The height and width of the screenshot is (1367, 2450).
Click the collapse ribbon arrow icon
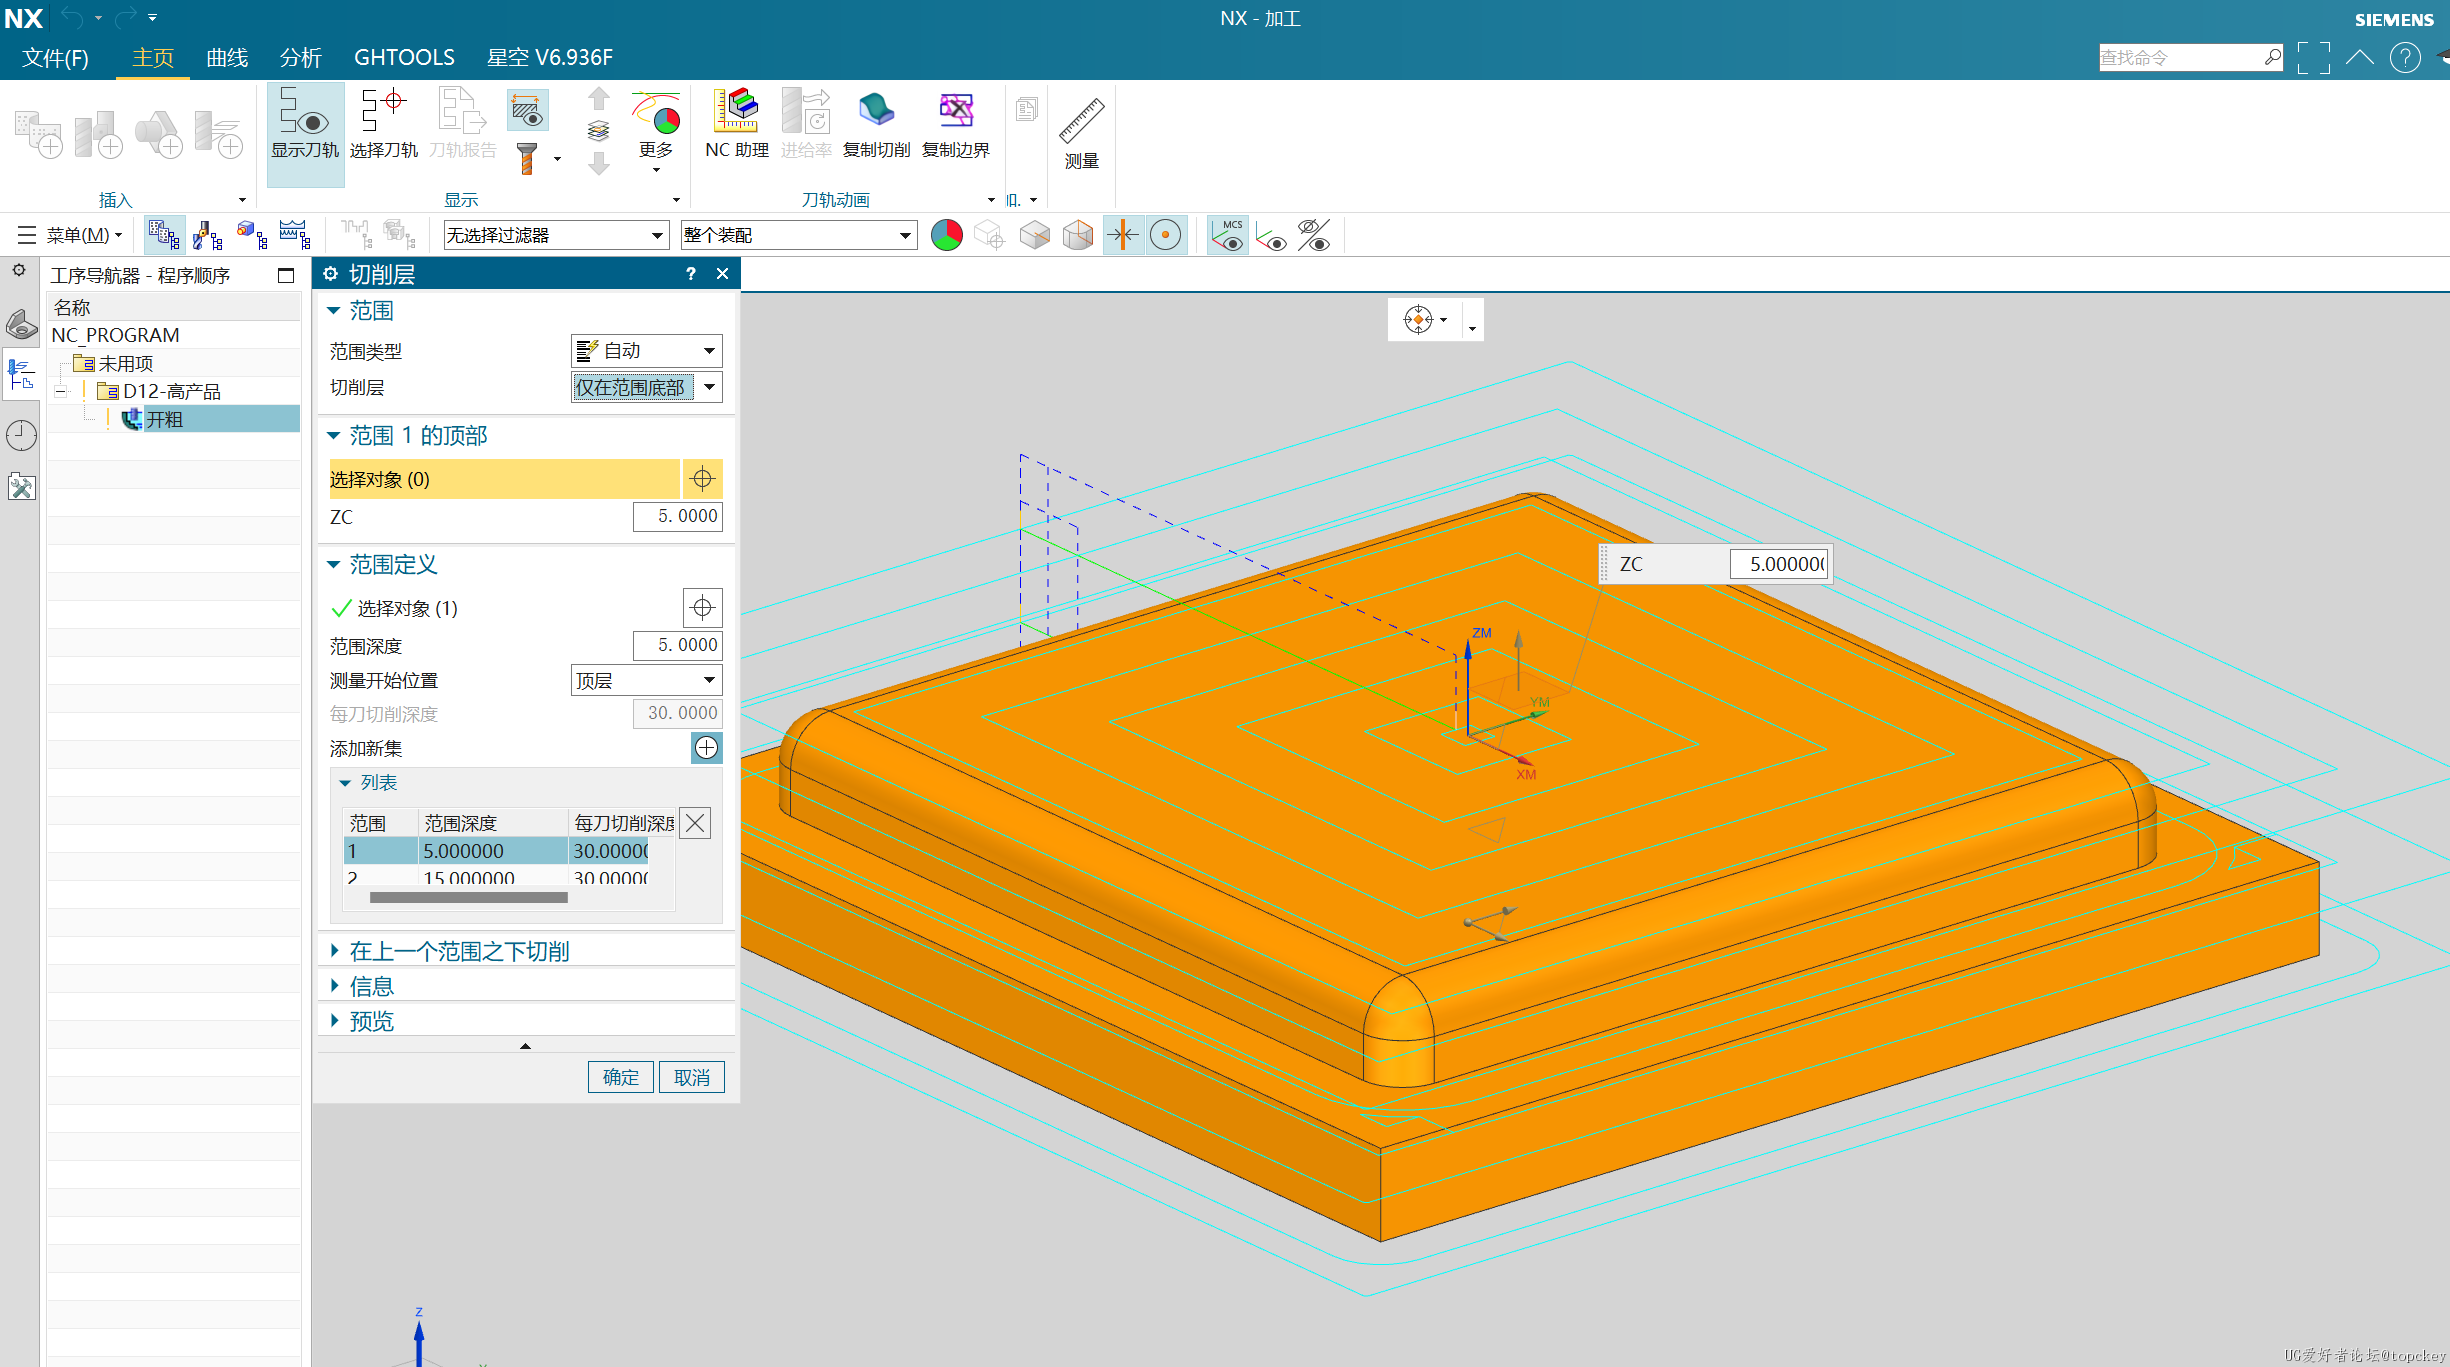pos(2360,58)
